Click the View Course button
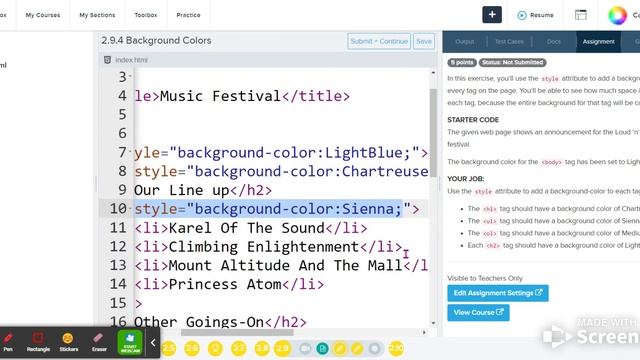 (478, 313)
